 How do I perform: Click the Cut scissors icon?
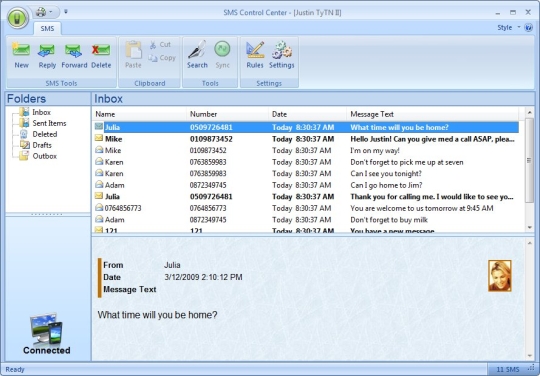153,45
